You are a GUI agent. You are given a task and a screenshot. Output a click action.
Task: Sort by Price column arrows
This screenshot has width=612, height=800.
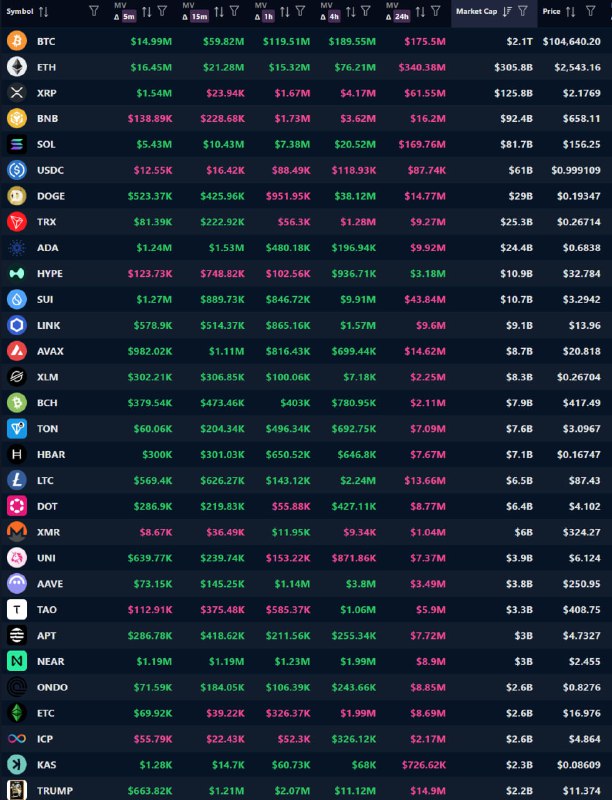point(571,11)
